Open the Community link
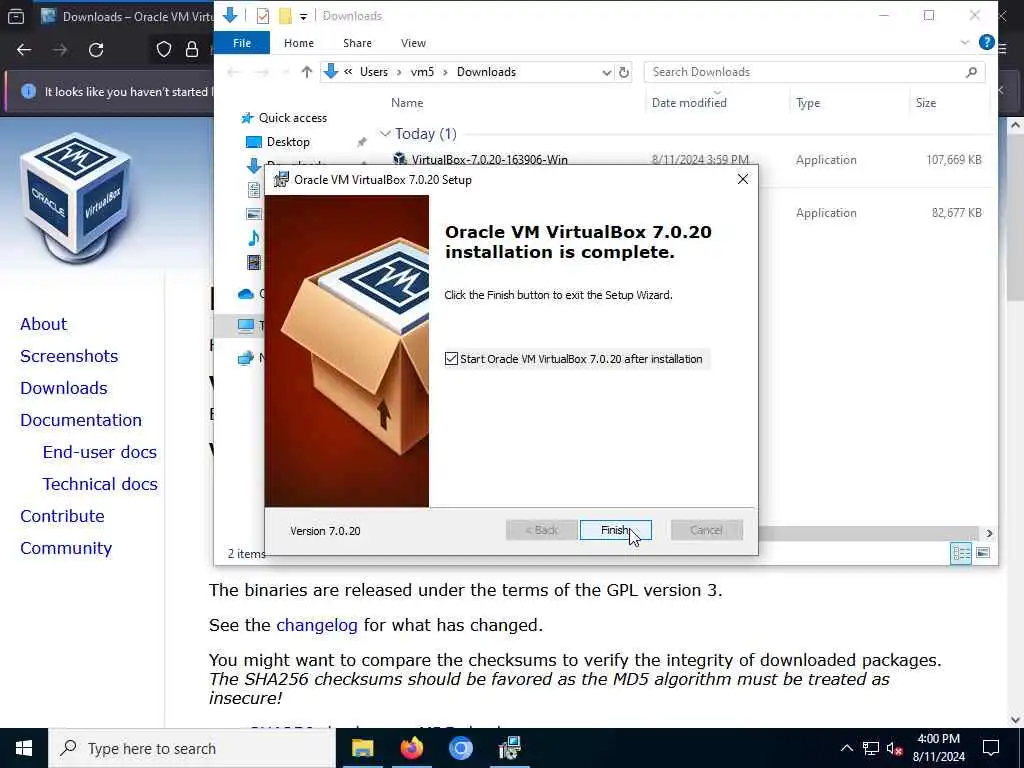 point(66,548)
